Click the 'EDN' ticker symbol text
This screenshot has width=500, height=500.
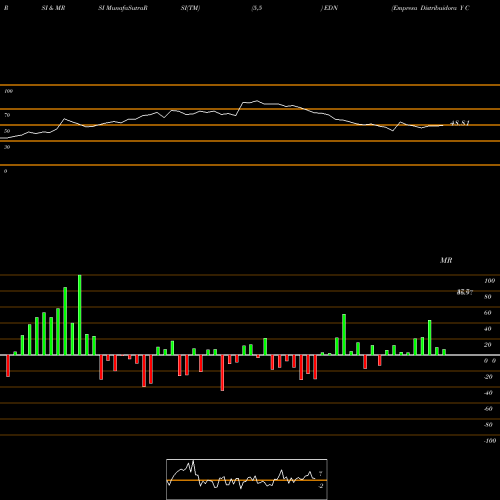coord(330,8)
